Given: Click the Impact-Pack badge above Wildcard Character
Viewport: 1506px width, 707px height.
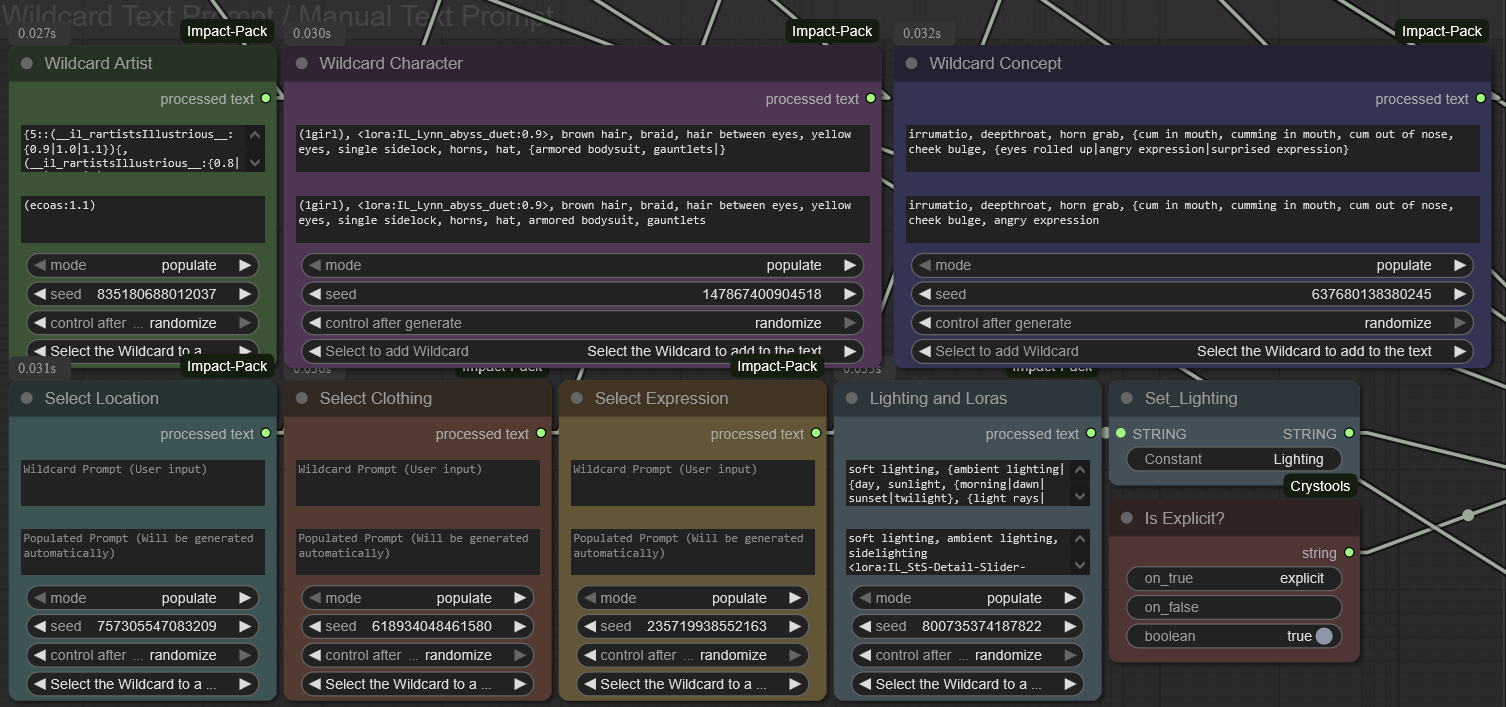Looking at the screenshot, I should 832,31.
